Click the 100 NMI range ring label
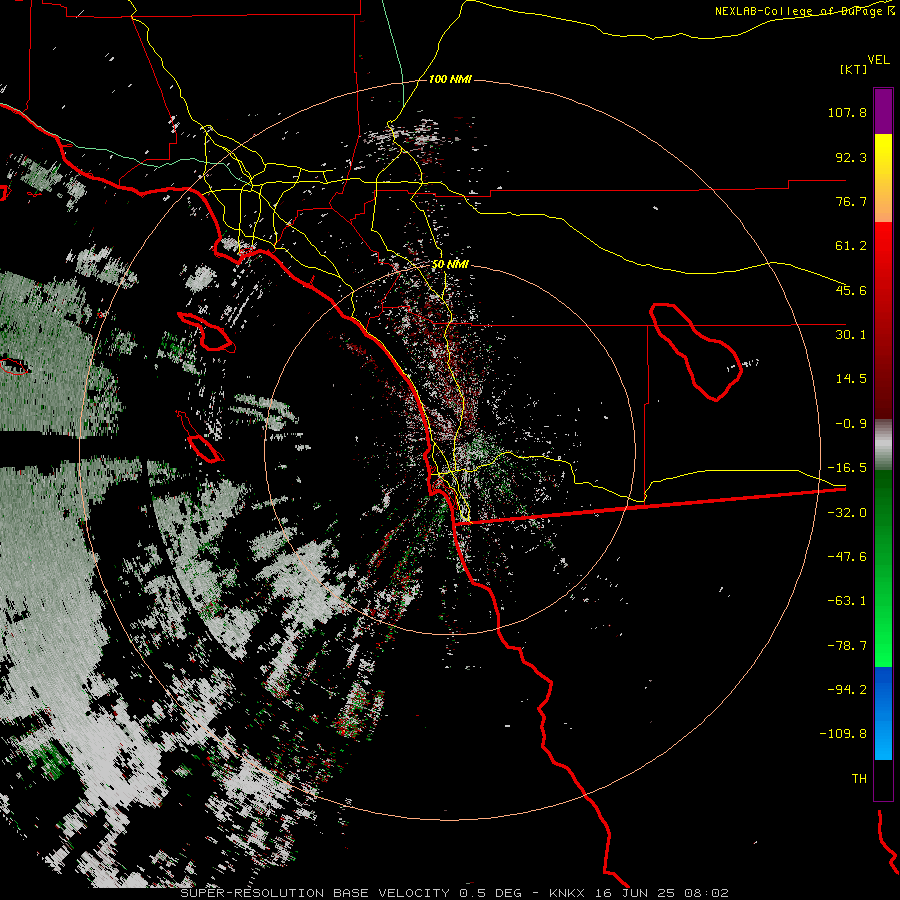 click(450, 79)
